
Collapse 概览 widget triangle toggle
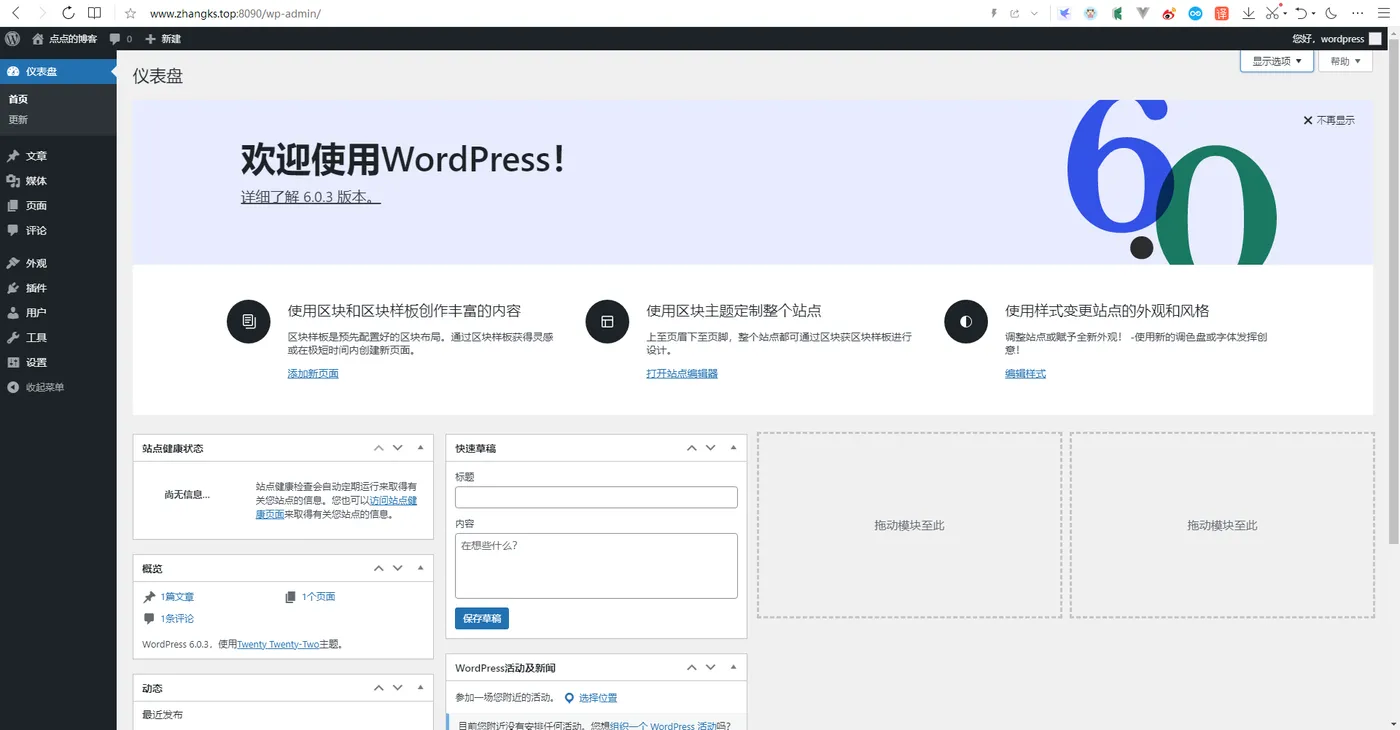(x=420, y=568)
